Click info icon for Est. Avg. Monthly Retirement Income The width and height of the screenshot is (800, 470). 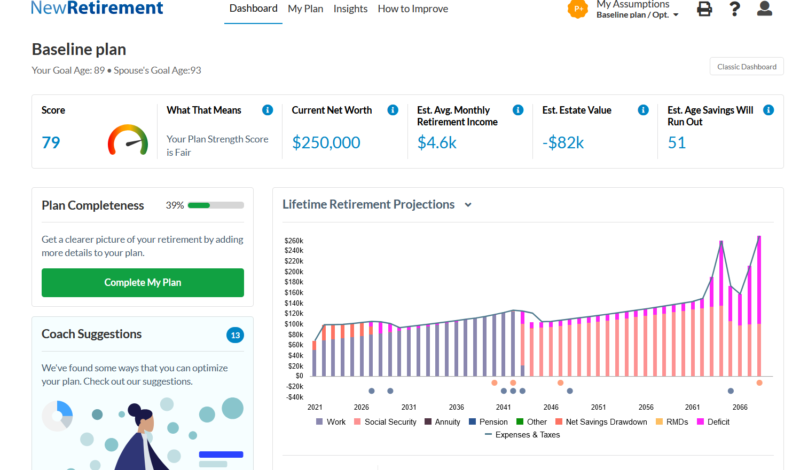point(518,110)
